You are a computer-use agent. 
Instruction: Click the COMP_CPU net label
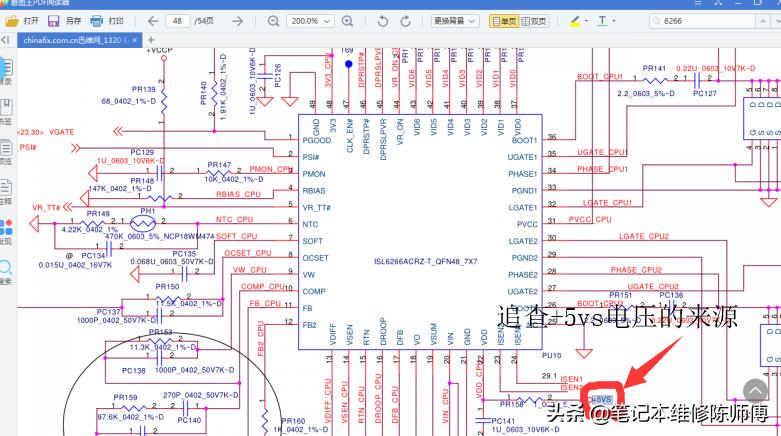point(262,287)
